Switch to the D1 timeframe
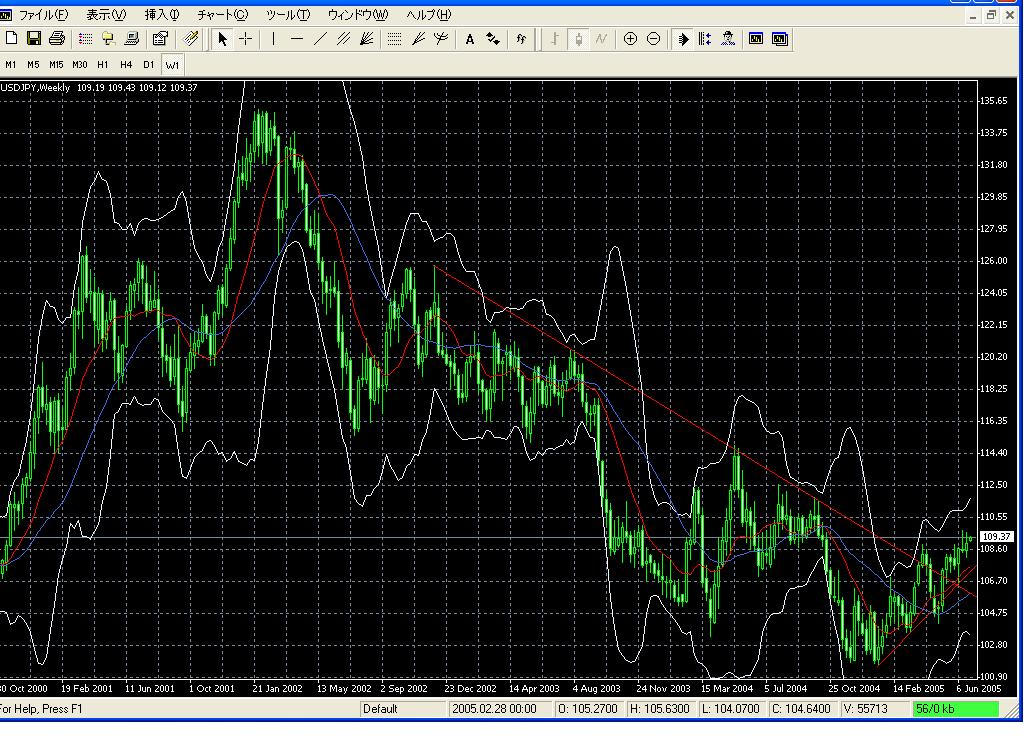Viewport: 1024px width, 738px height. point(149,65)
